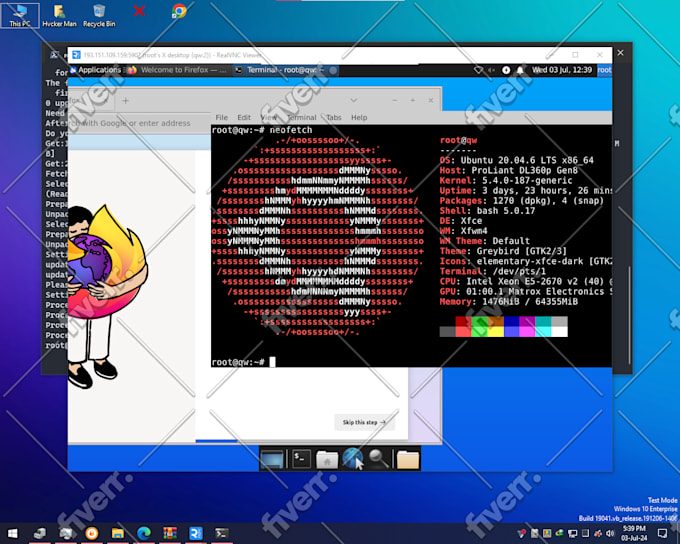Open Windows volume tray icon
Screen dimensions: 680x544
[611, 533]
